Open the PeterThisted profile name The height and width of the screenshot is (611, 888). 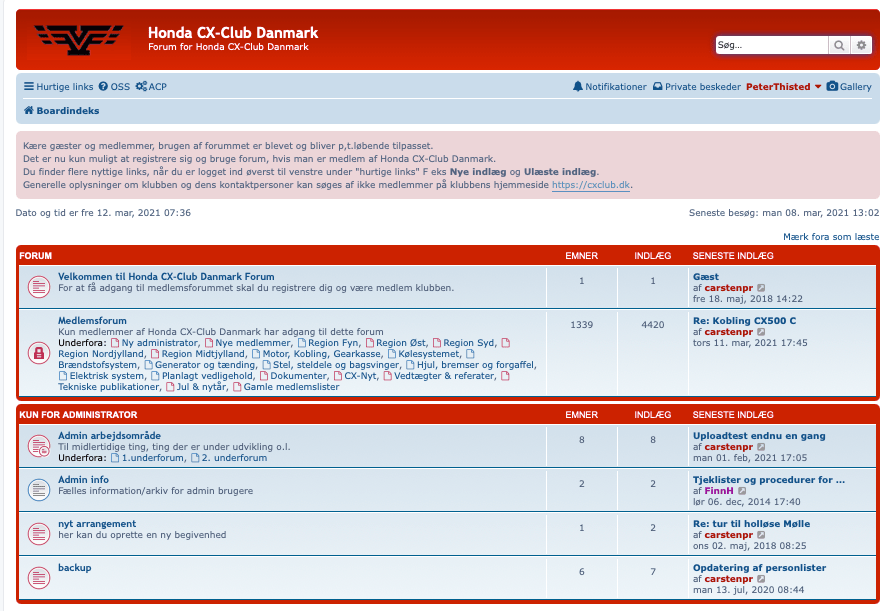778,87
